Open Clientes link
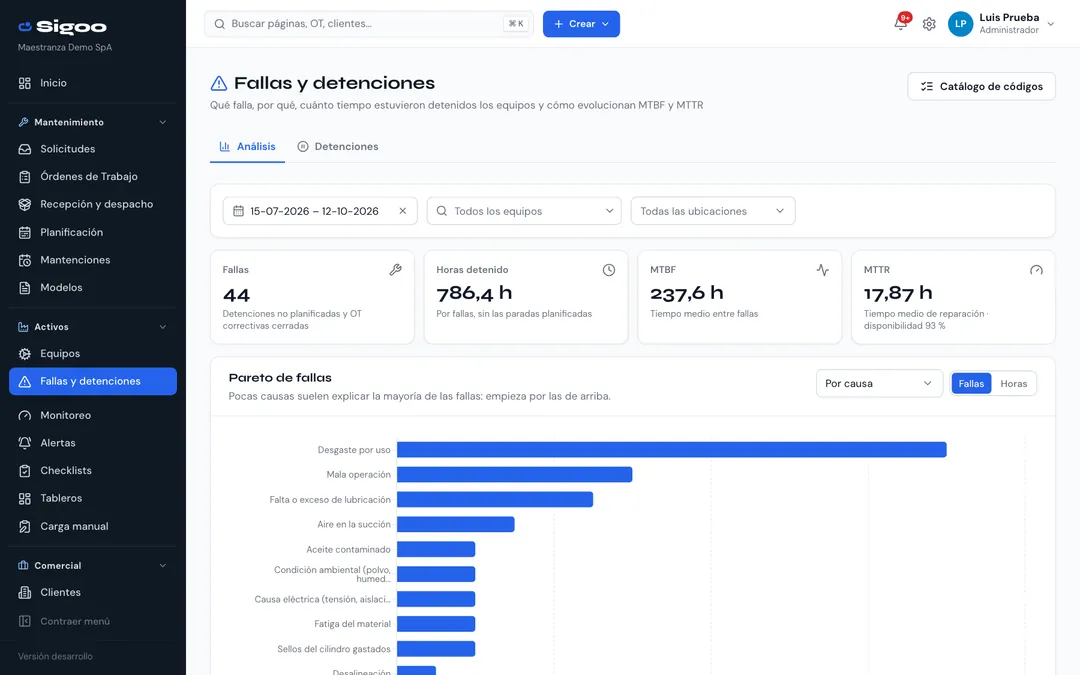This screenshot has width=1080, height=675. (x=93, y=593)
